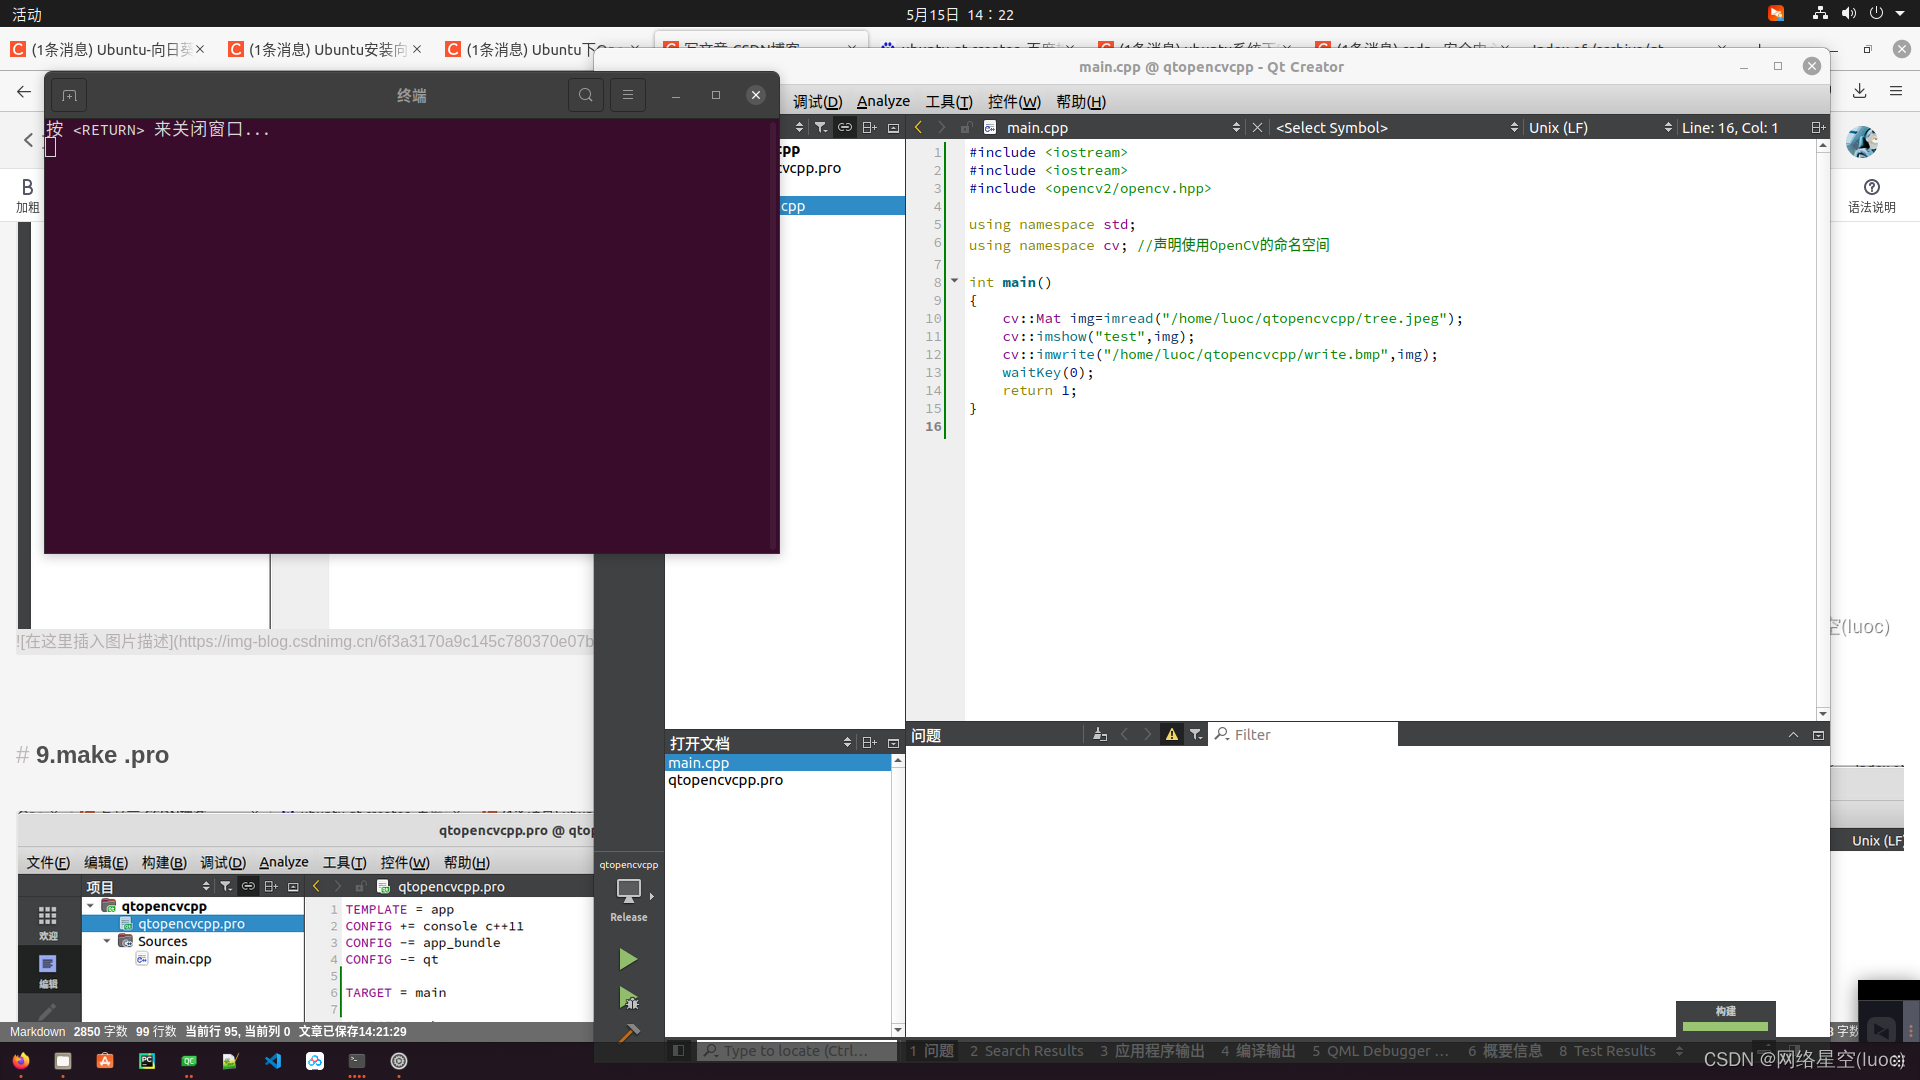Toggle Show Warnings triangle in Issues pane
Image resolution: width=1920 pixels, height=1080 pixels.
click(1171, 735)
